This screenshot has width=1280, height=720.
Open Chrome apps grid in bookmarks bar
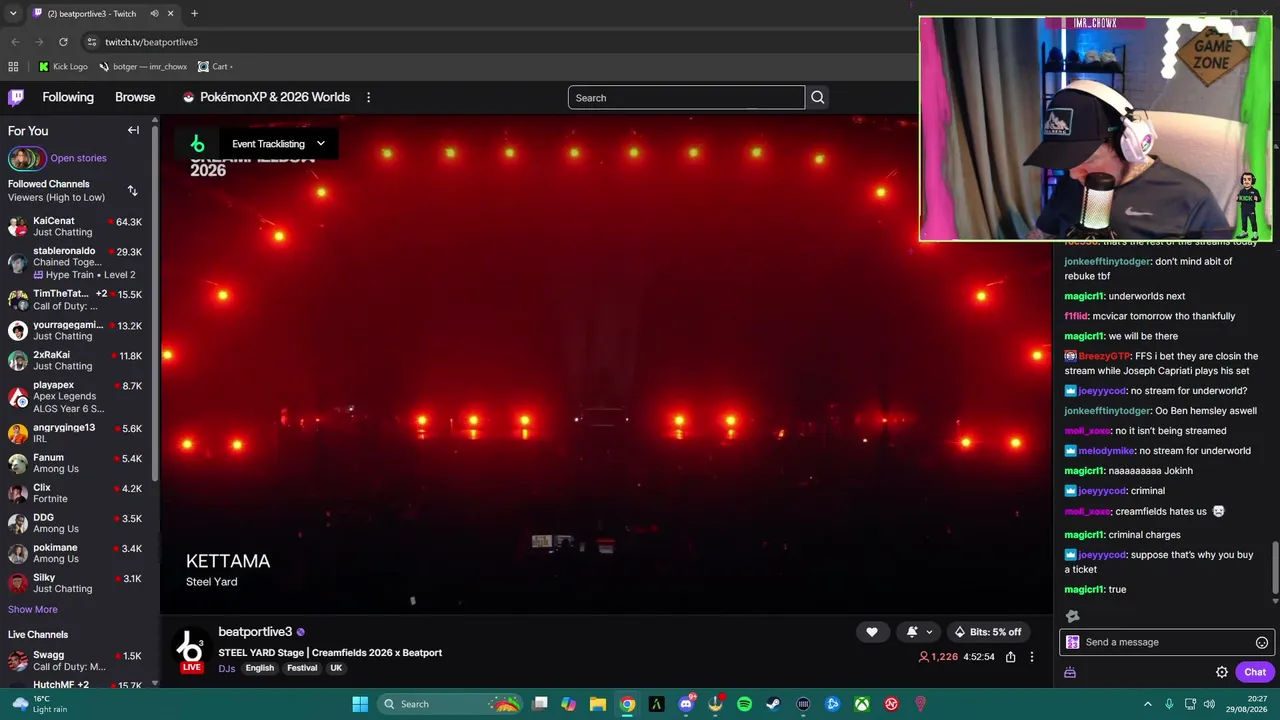tap(13, 67)
